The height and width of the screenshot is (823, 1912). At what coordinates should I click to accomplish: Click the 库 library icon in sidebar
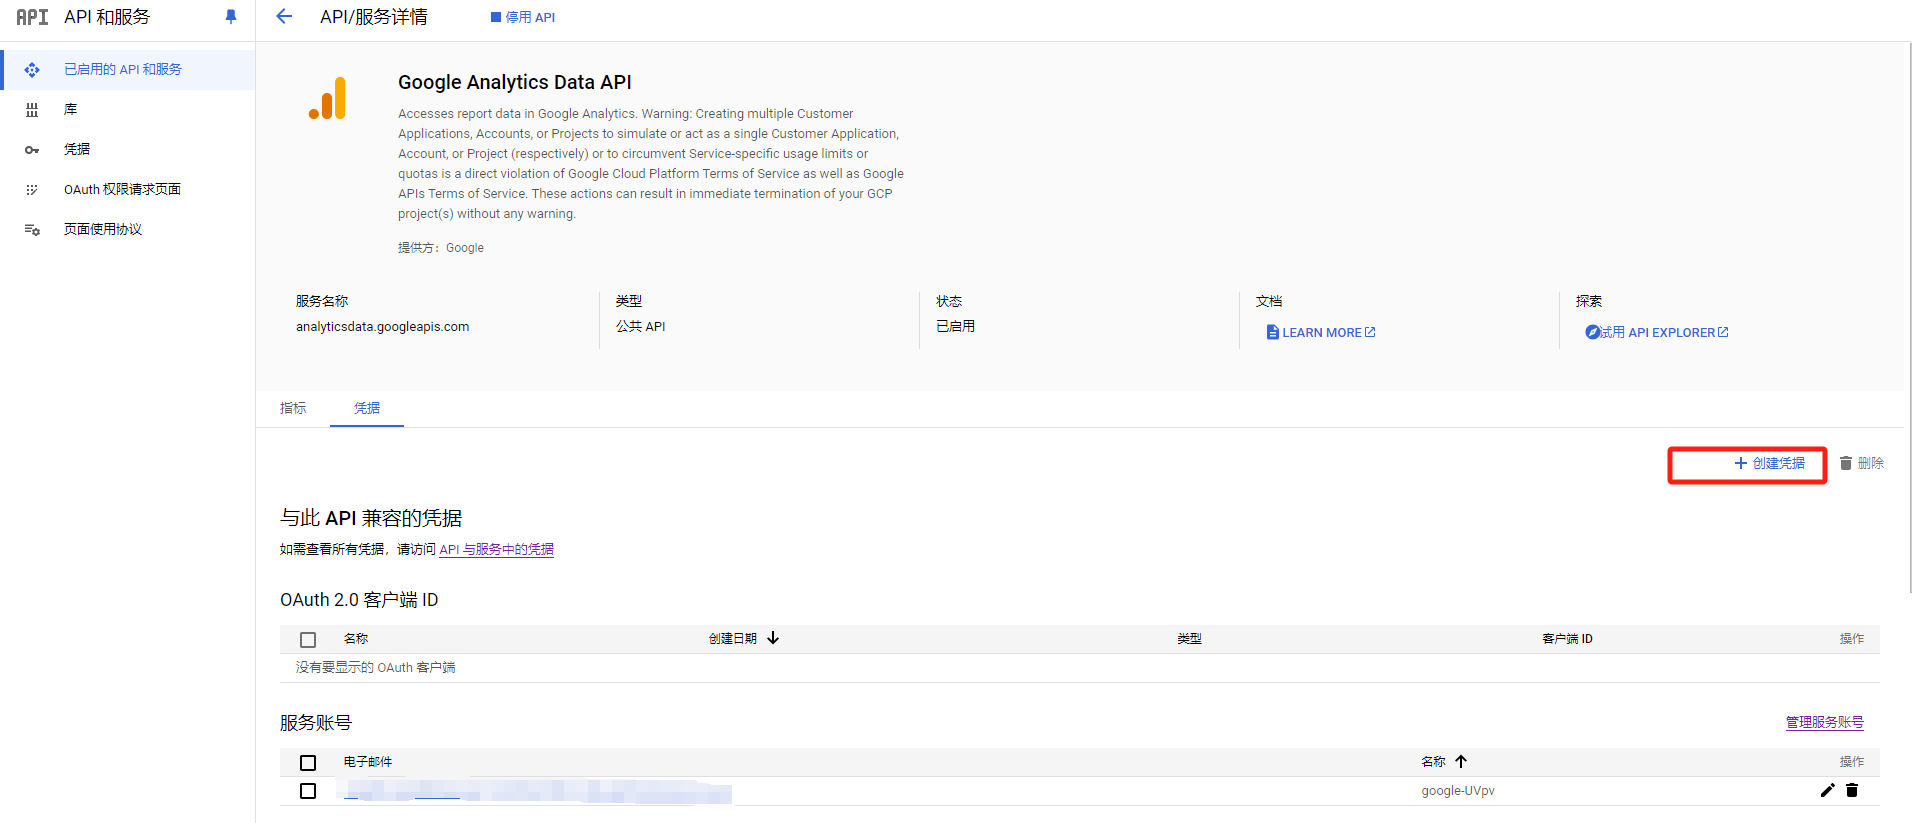pos(32,110)
